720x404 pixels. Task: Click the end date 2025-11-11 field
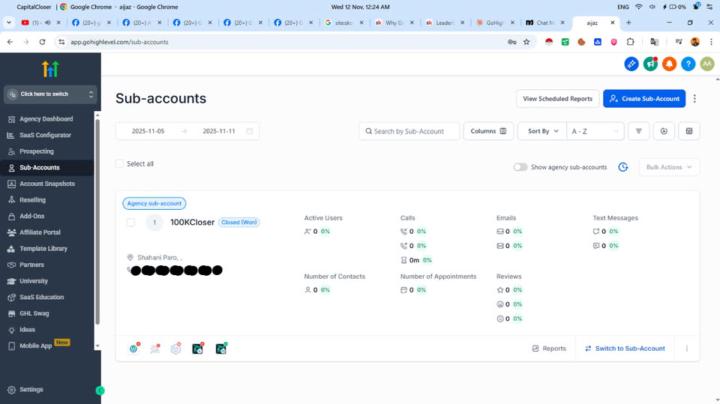[219, 131]
